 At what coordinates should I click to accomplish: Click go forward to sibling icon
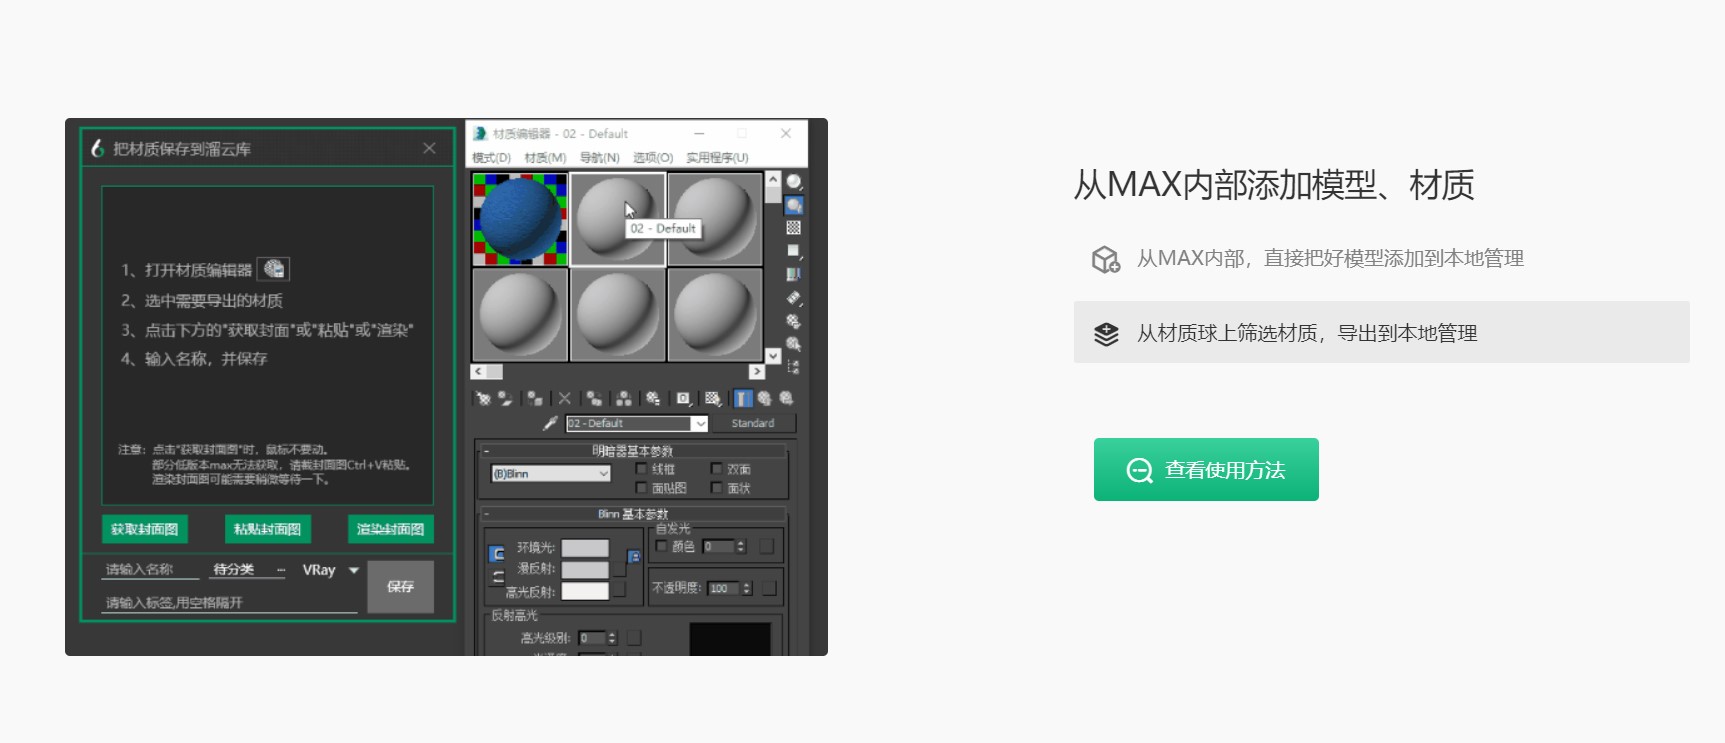pyautogui.click(x=787, y=398)
